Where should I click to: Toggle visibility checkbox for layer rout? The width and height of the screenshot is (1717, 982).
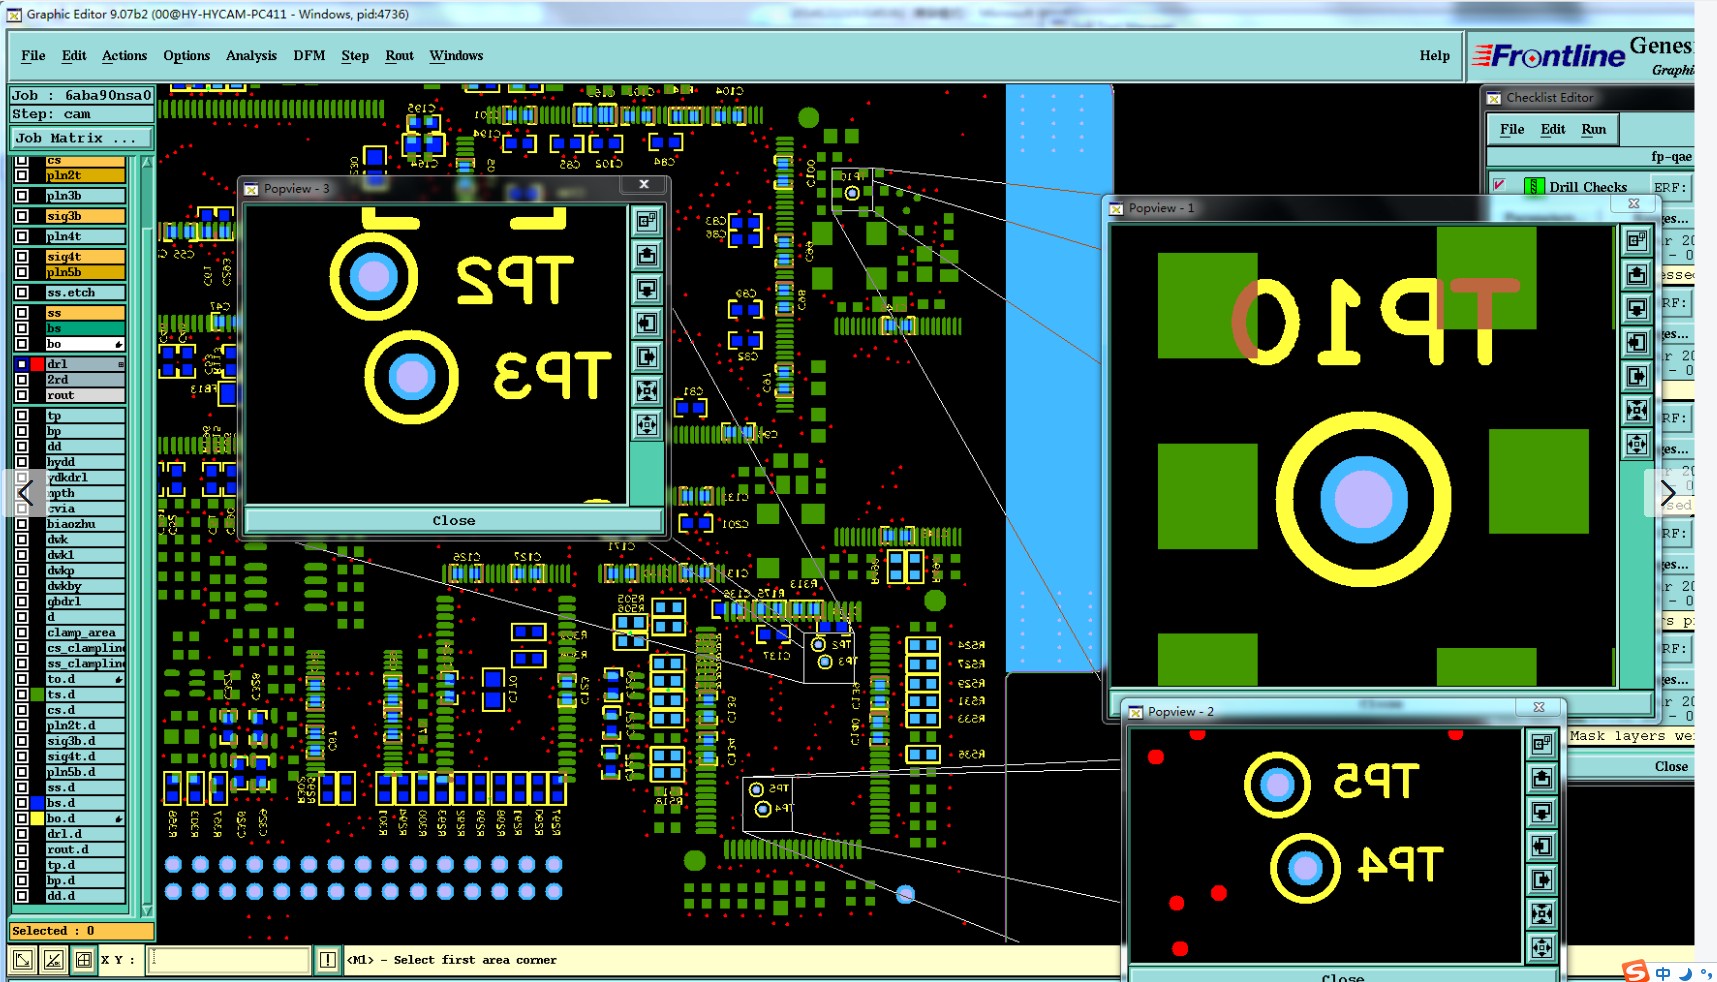click(22, 396)
